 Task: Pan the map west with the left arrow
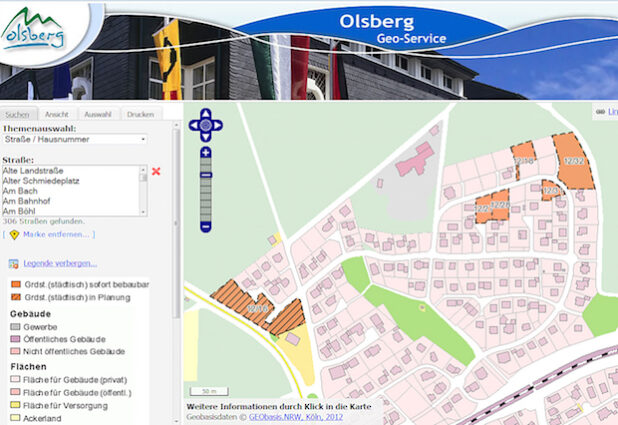194,125
